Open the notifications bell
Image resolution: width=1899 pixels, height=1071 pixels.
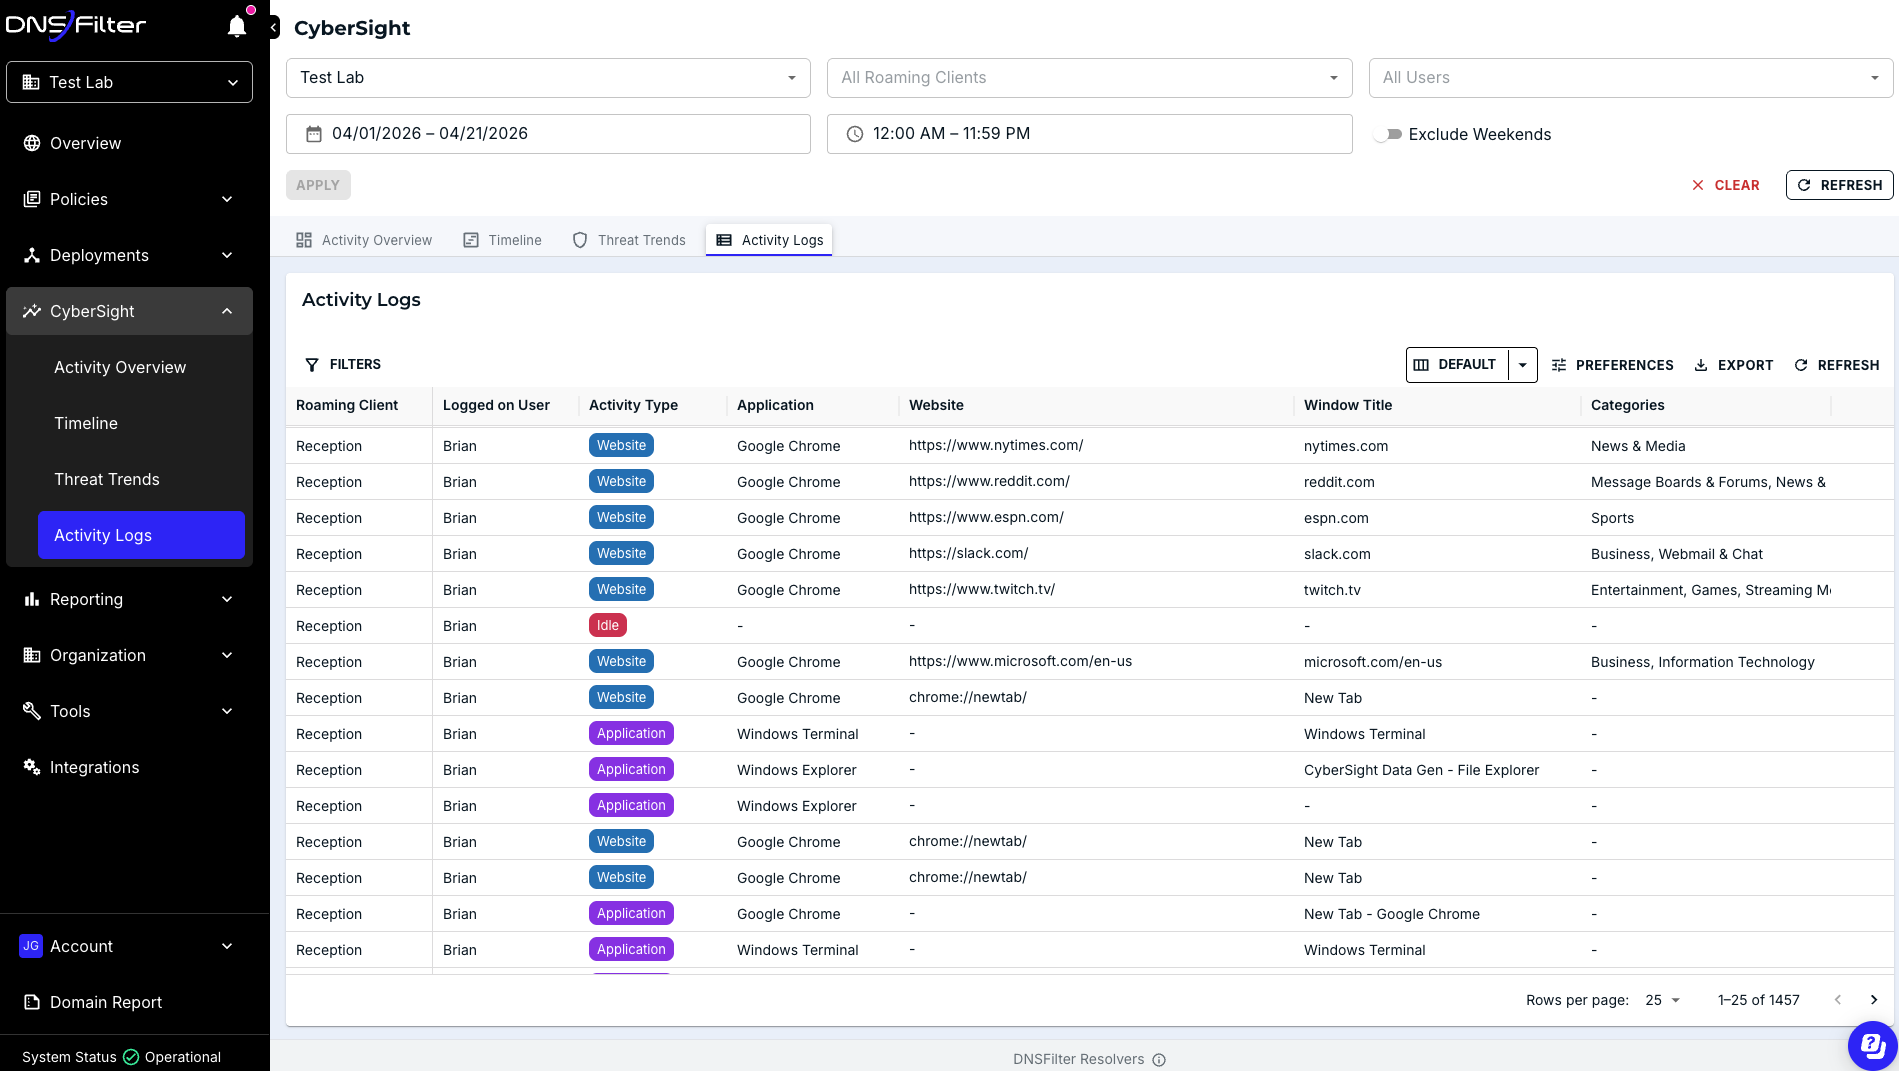point(237,26)
